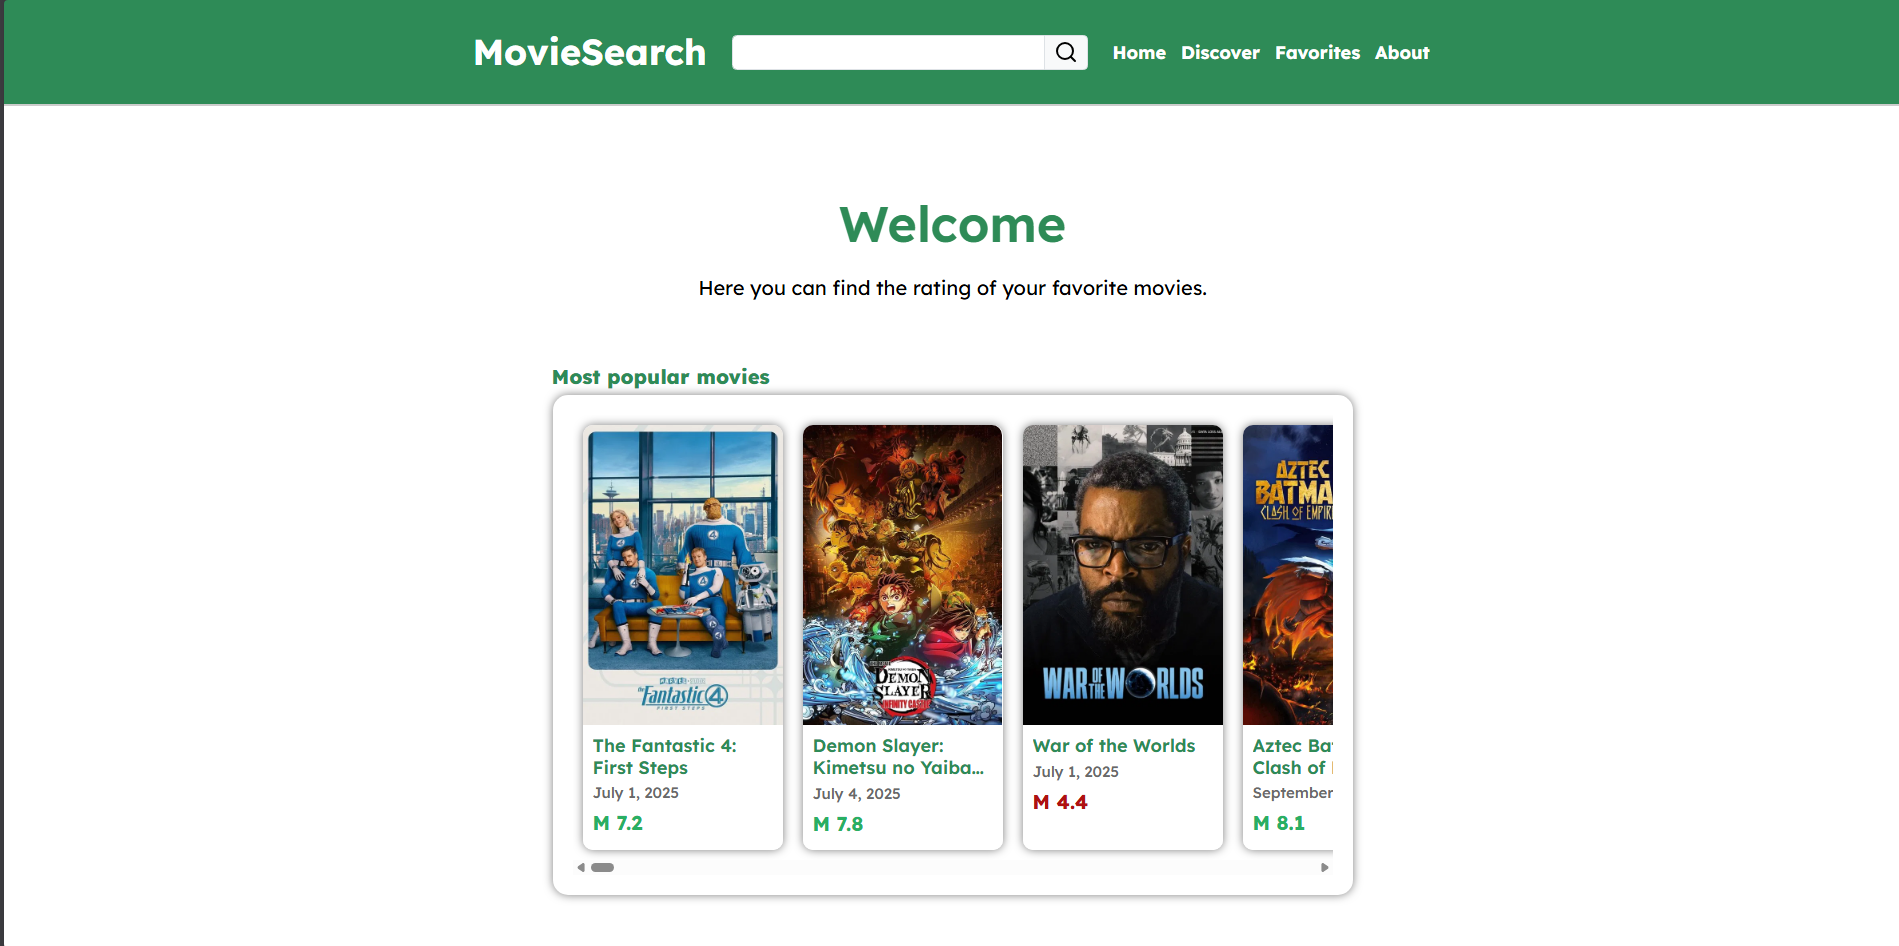Focus the movie search input field
Image resolution: width=1899 pixels, height=946 pixels.
tap(888, 52)
